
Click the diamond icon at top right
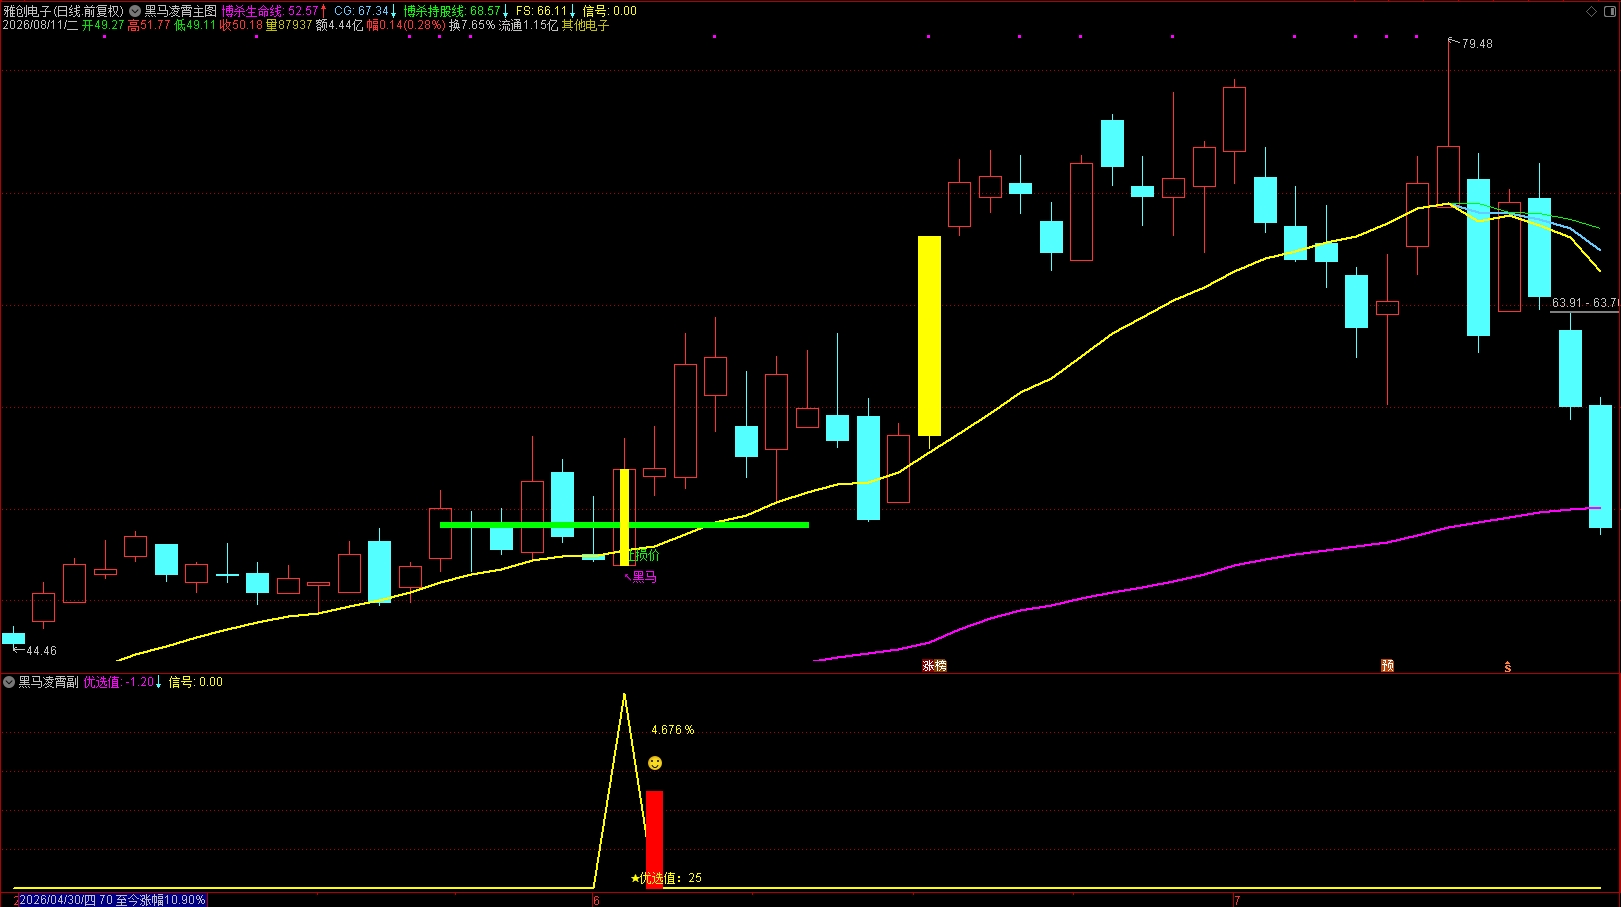(x=1592, y=11)
